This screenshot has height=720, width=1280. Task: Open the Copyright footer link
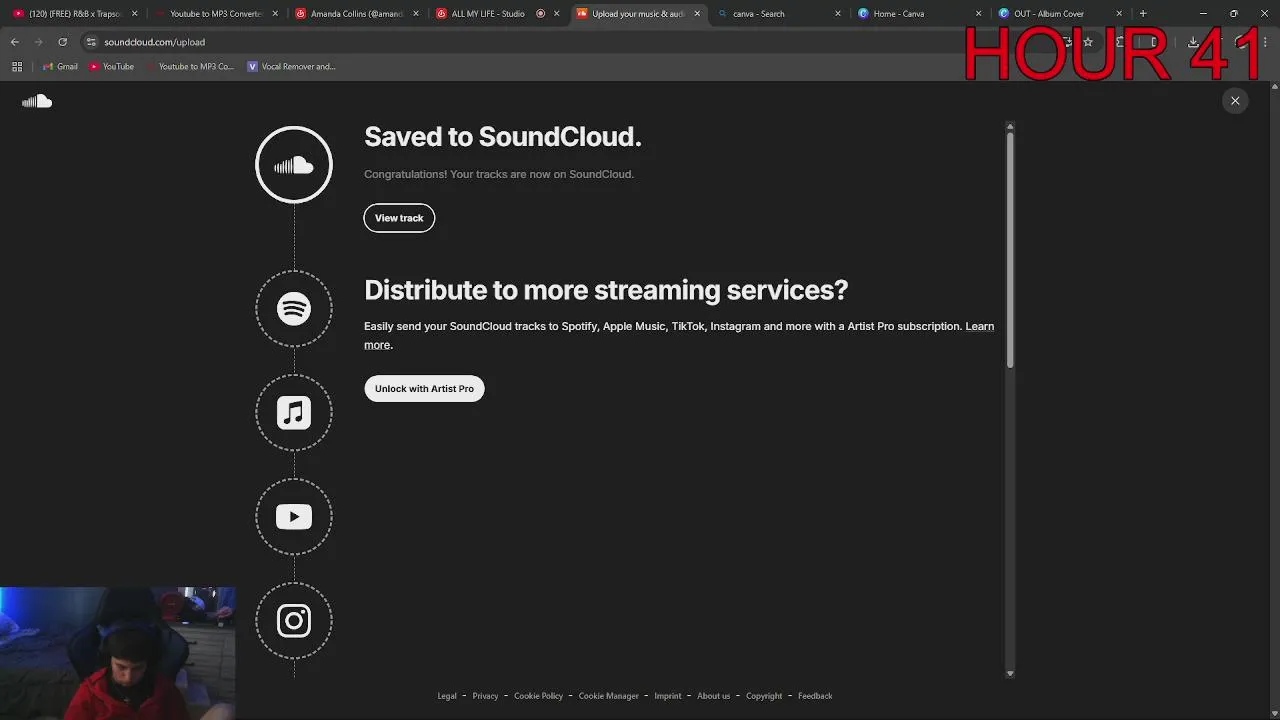pyautogui.click(x=764, y=696)
